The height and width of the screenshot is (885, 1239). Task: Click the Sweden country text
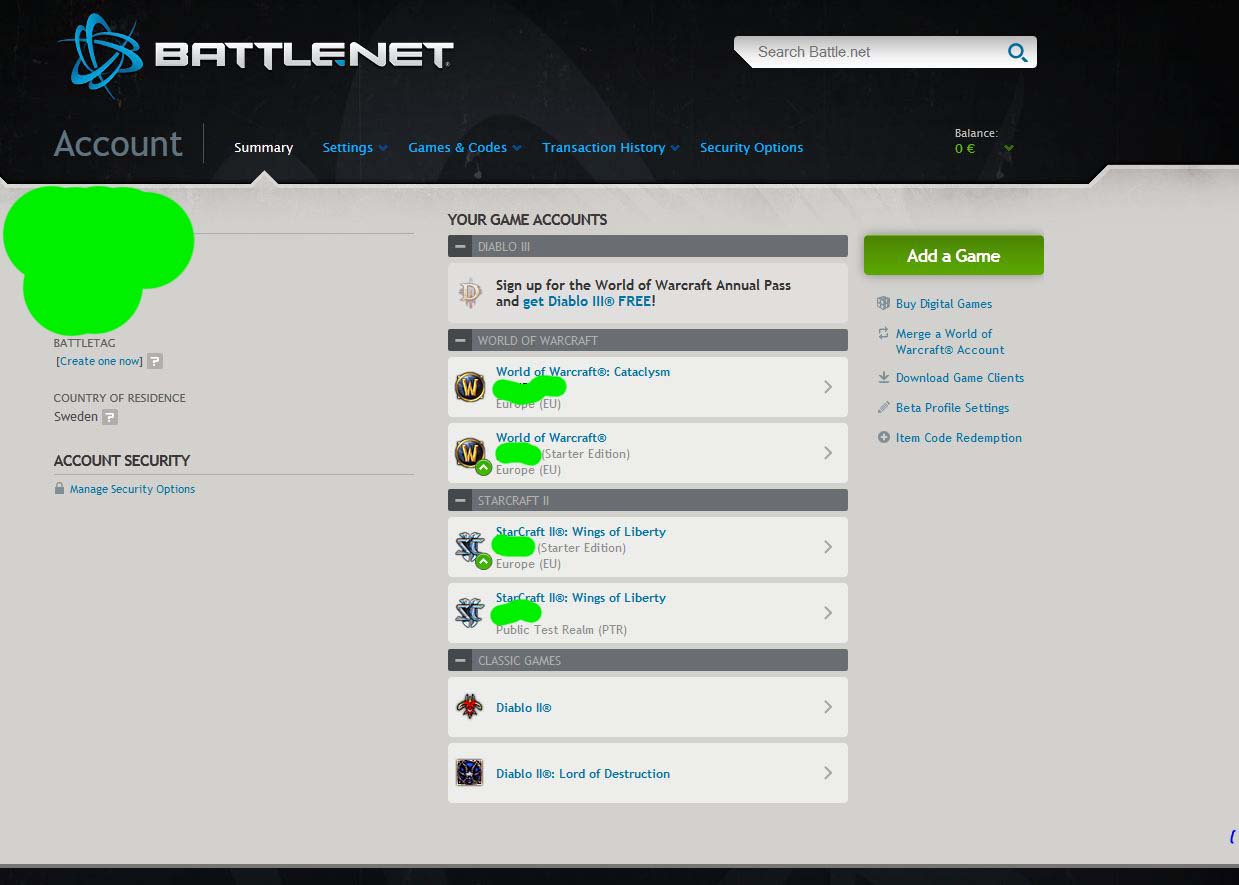76,417
